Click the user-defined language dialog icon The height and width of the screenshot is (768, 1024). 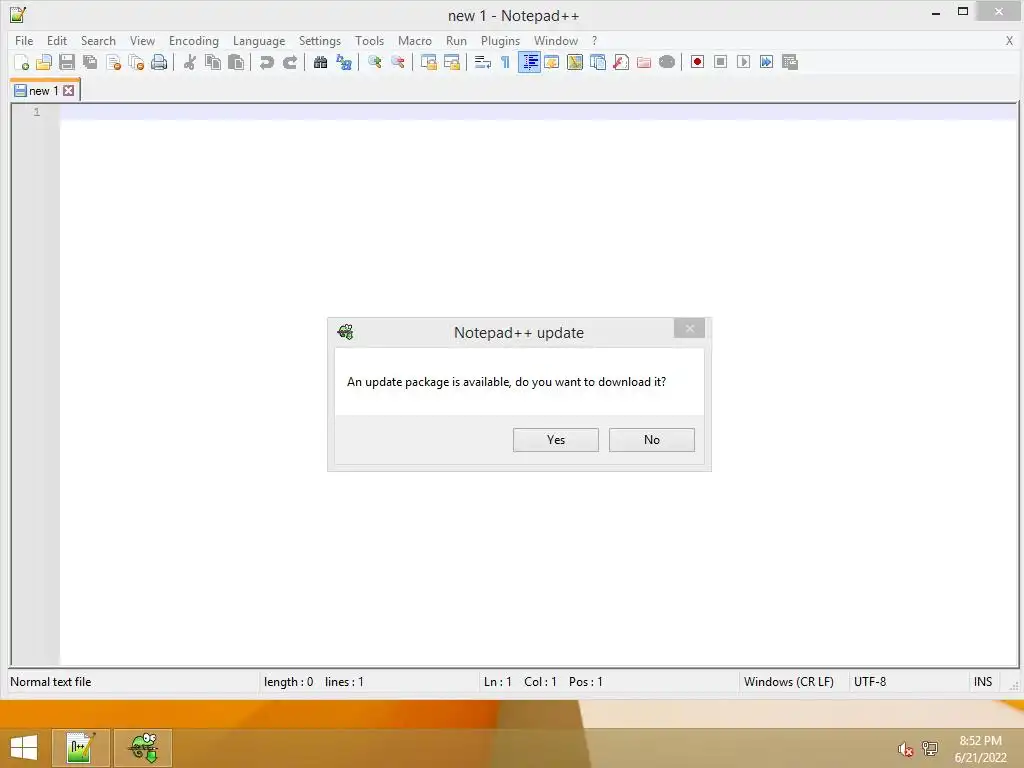552,62
